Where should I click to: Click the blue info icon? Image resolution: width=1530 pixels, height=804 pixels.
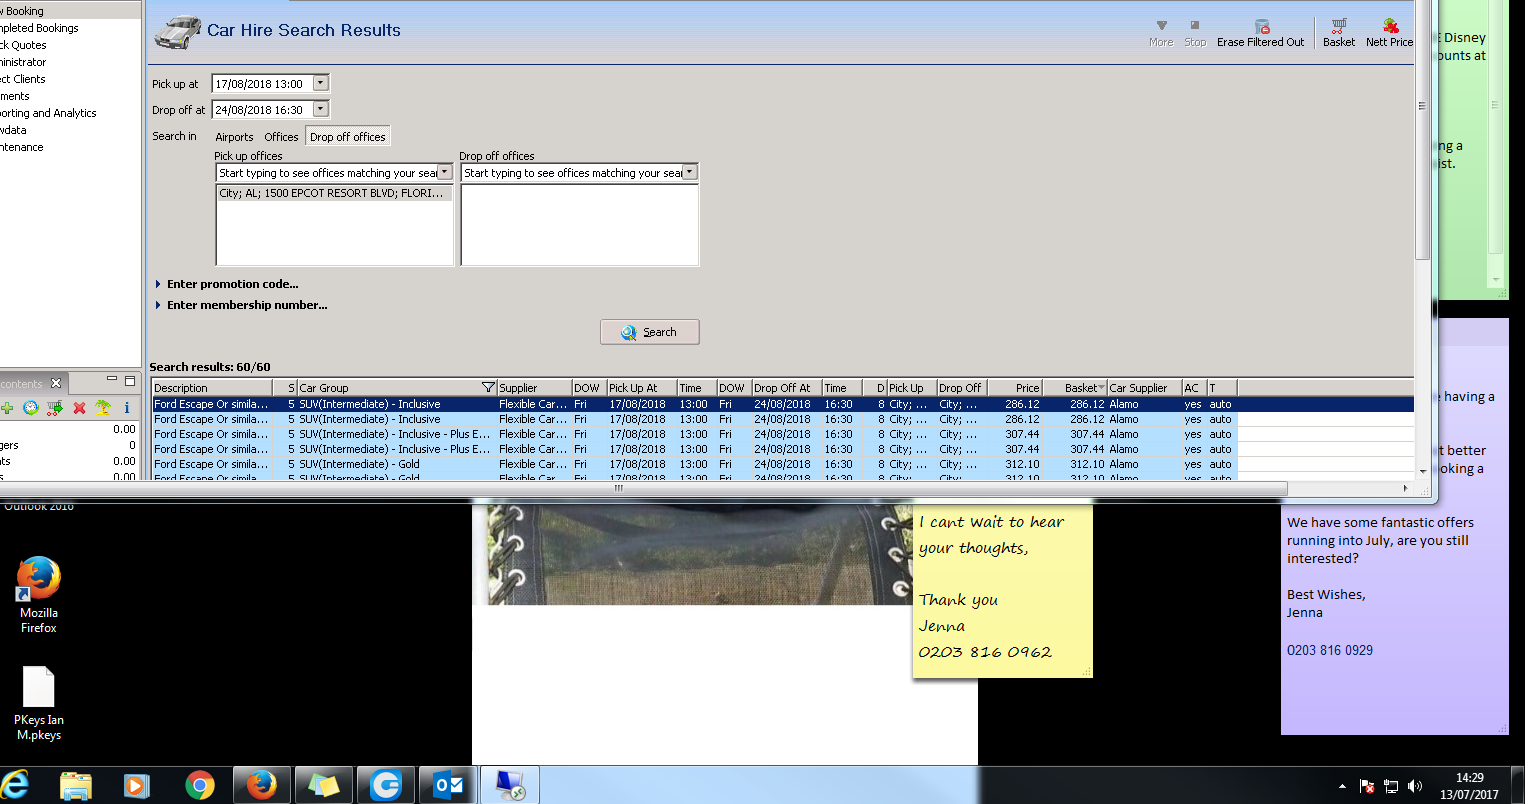coord(127,408)
